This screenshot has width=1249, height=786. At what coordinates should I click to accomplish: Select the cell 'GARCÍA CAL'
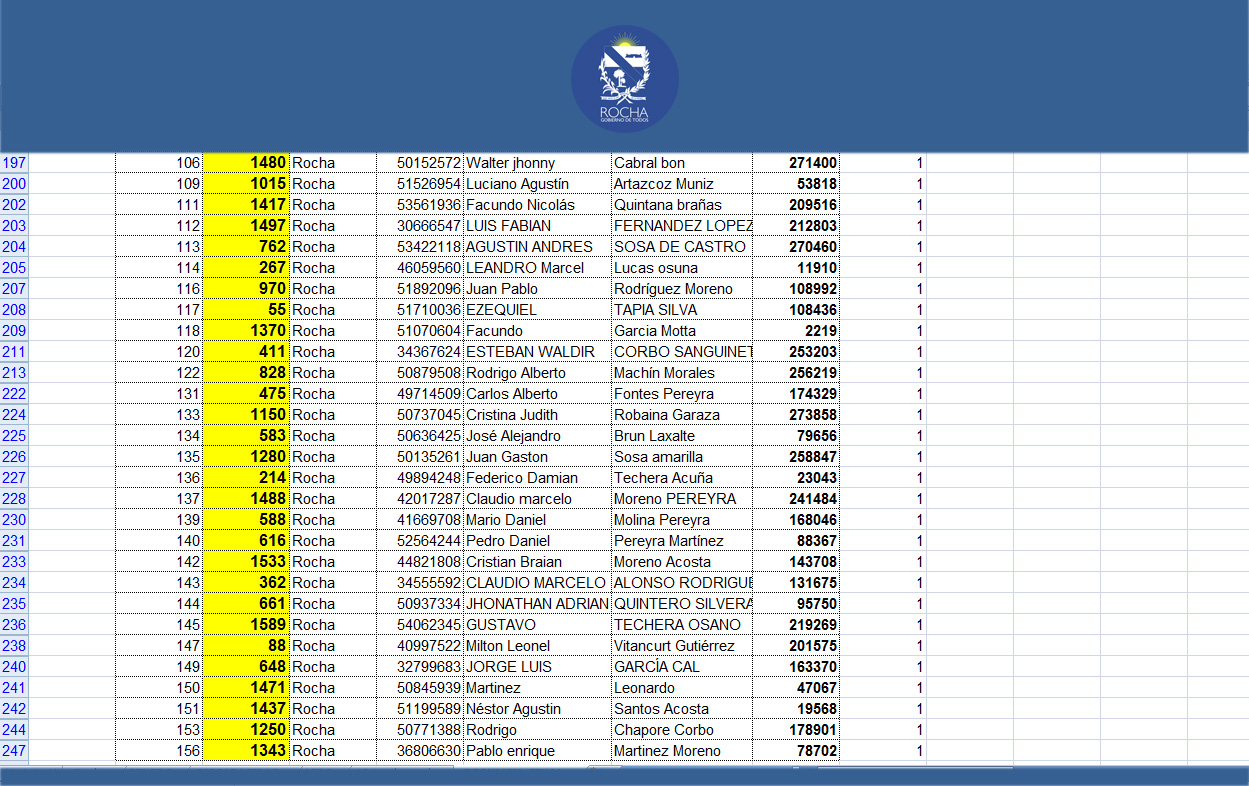click(x=682, y=667)
